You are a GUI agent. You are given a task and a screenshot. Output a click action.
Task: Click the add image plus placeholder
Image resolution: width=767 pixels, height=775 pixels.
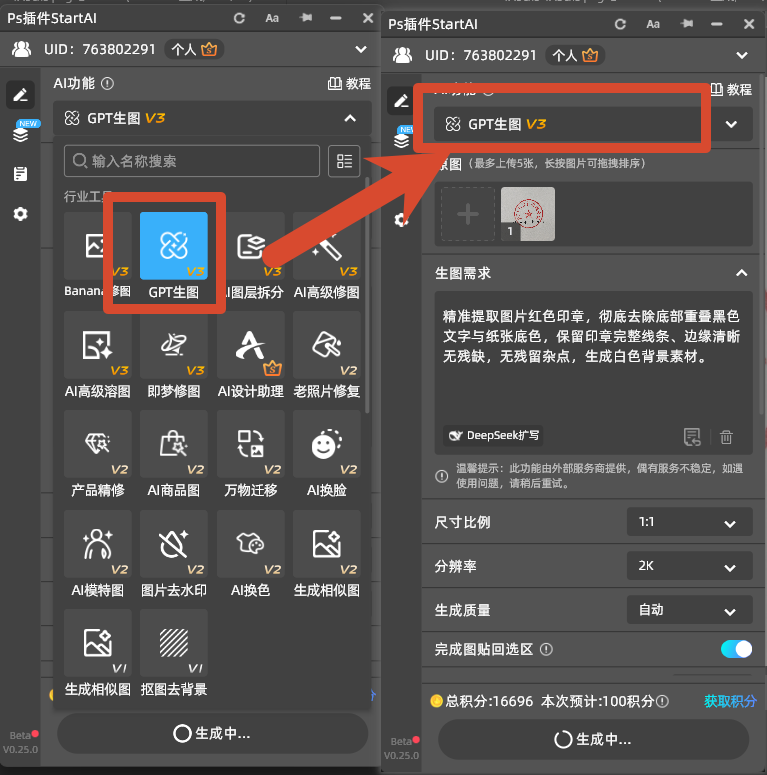(x=468, y=214)
